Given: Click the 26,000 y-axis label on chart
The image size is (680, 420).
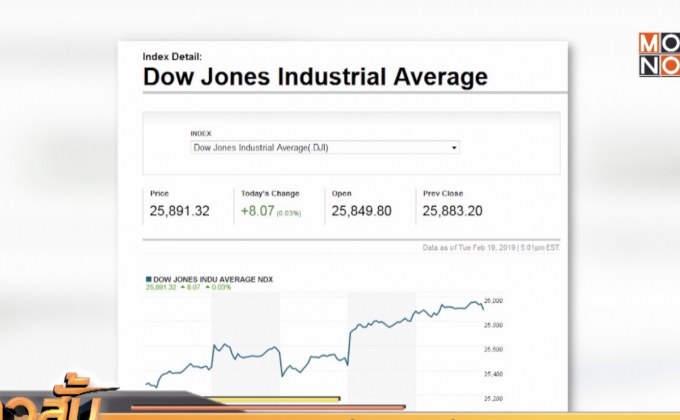Looking at the screenshot, I should point(494,301).
